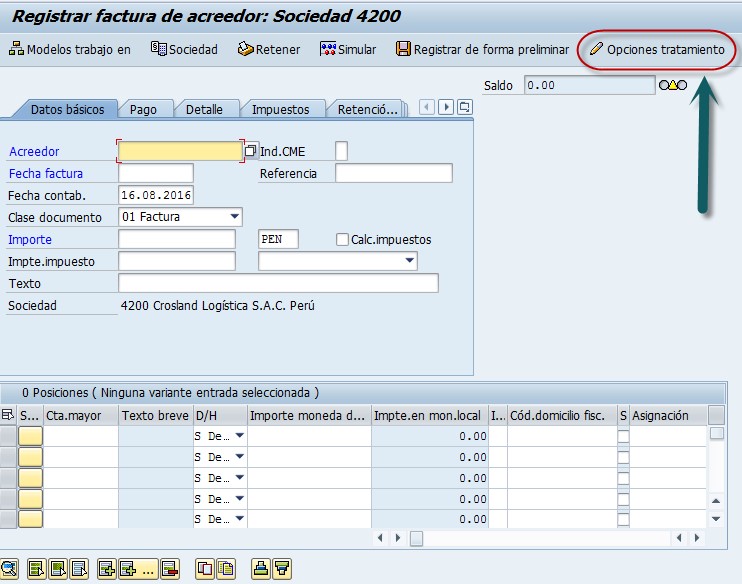Tick the S column checkbox in the first row
The height and width of the screenshot is (584, 742).
click(x=623, y=436)
